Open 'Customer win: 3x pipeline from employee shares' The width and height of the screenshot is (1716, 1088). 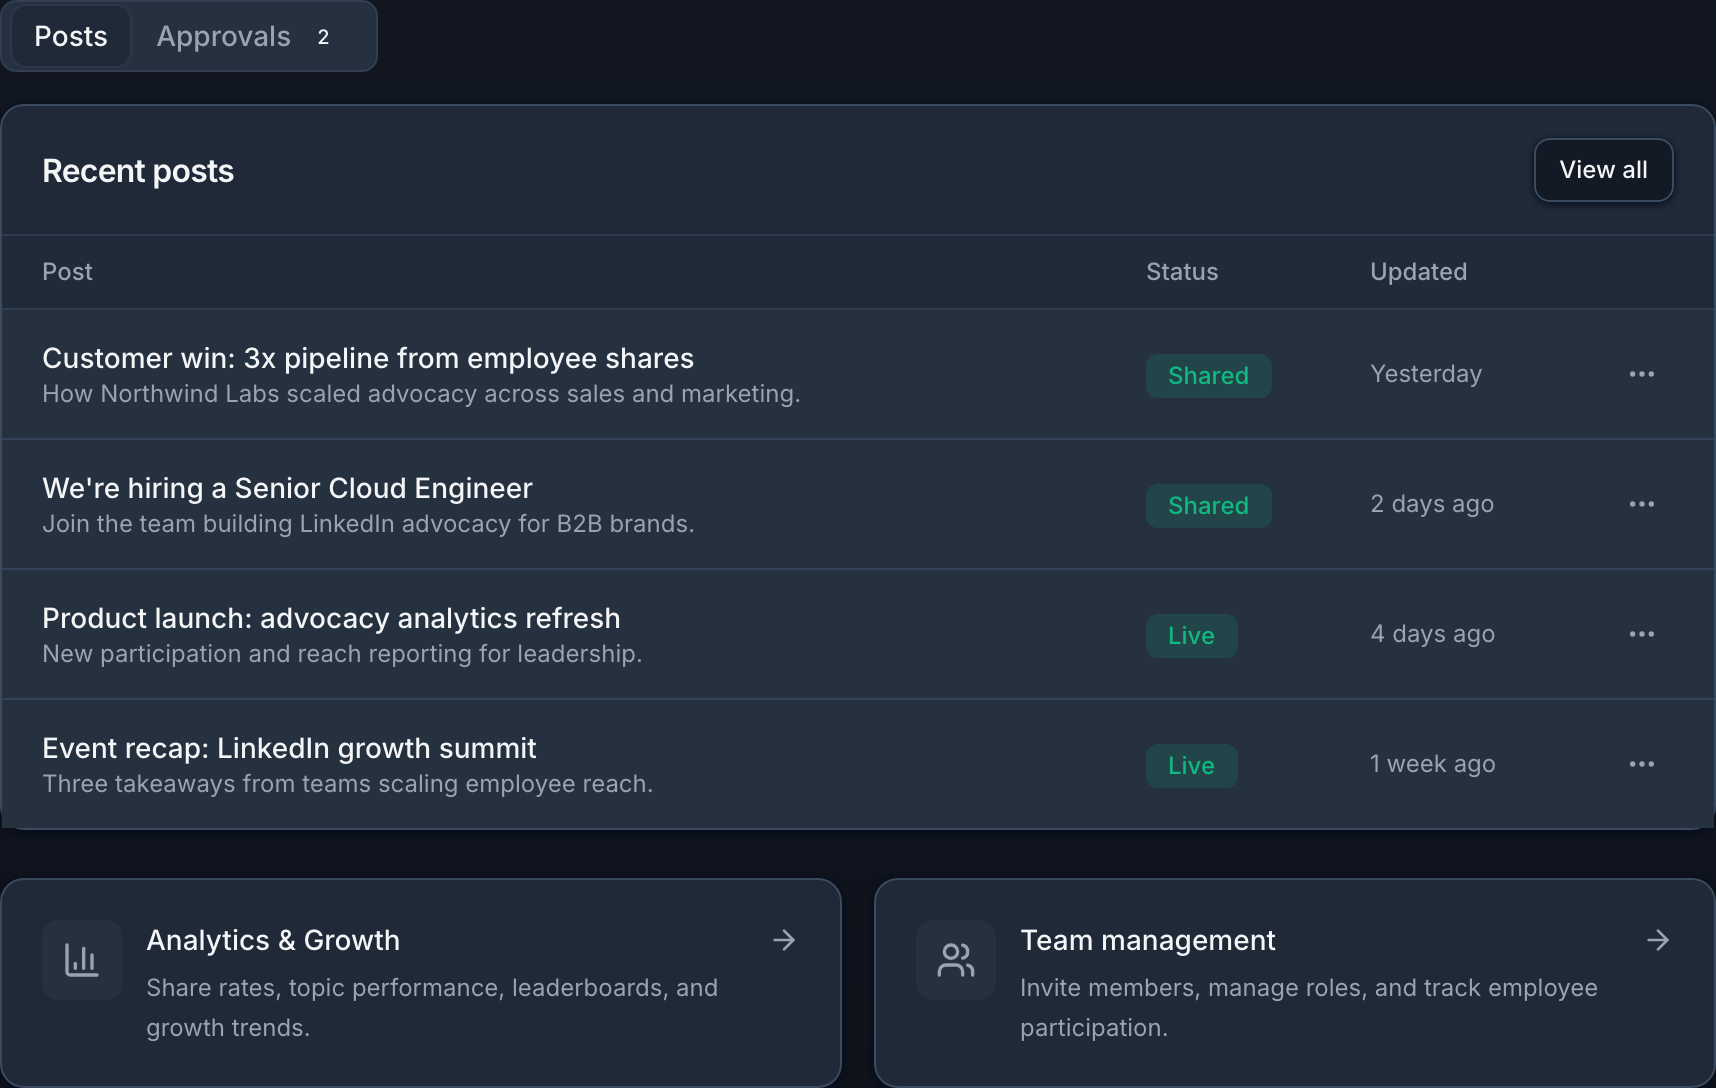[x=368, y=358]
